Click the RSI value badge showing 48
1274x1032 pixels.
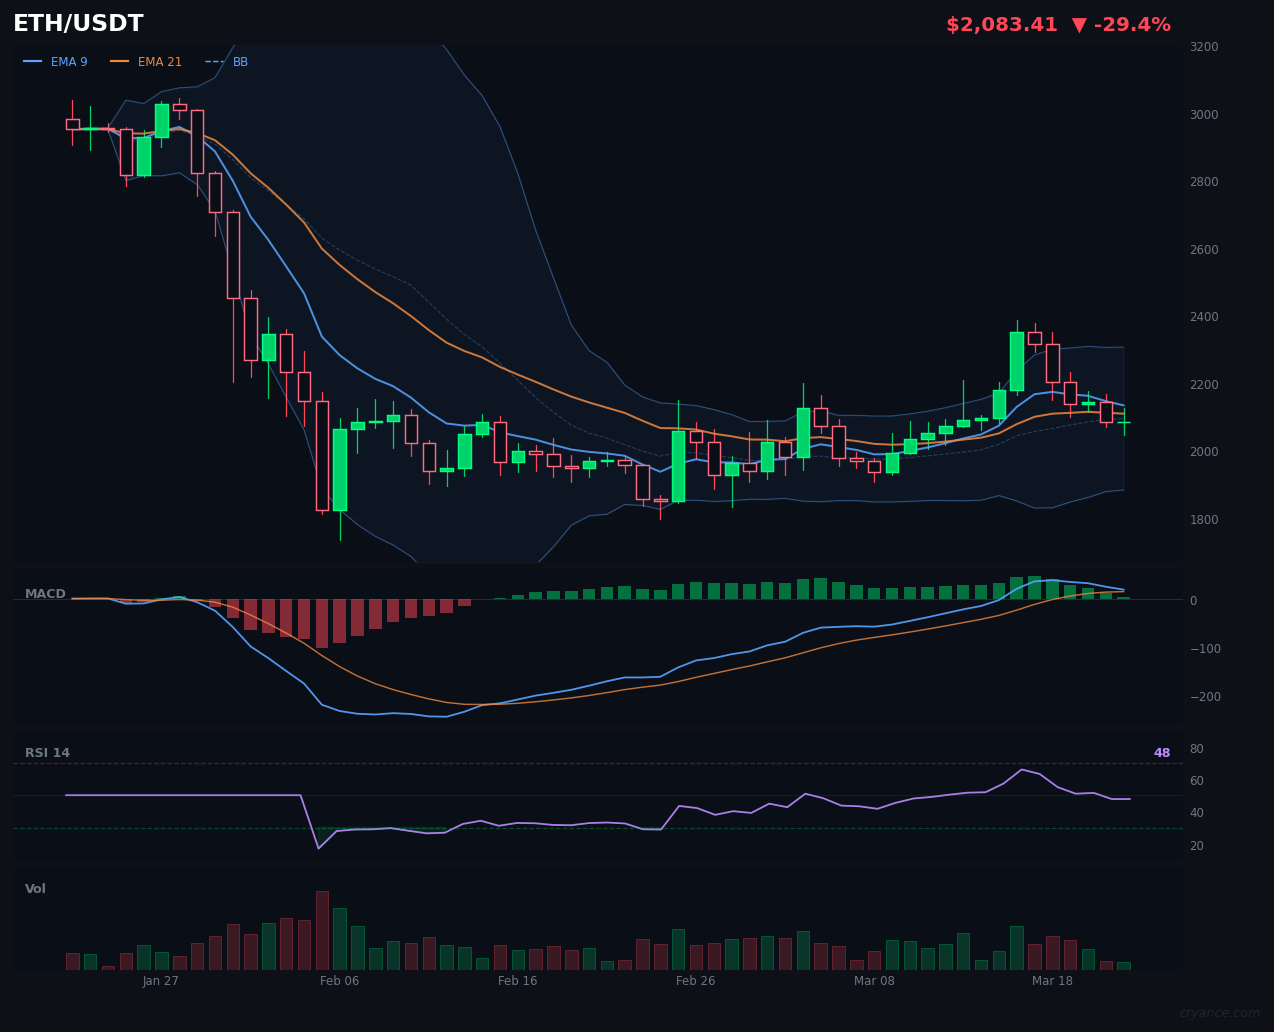click(x=1160, y=752)
